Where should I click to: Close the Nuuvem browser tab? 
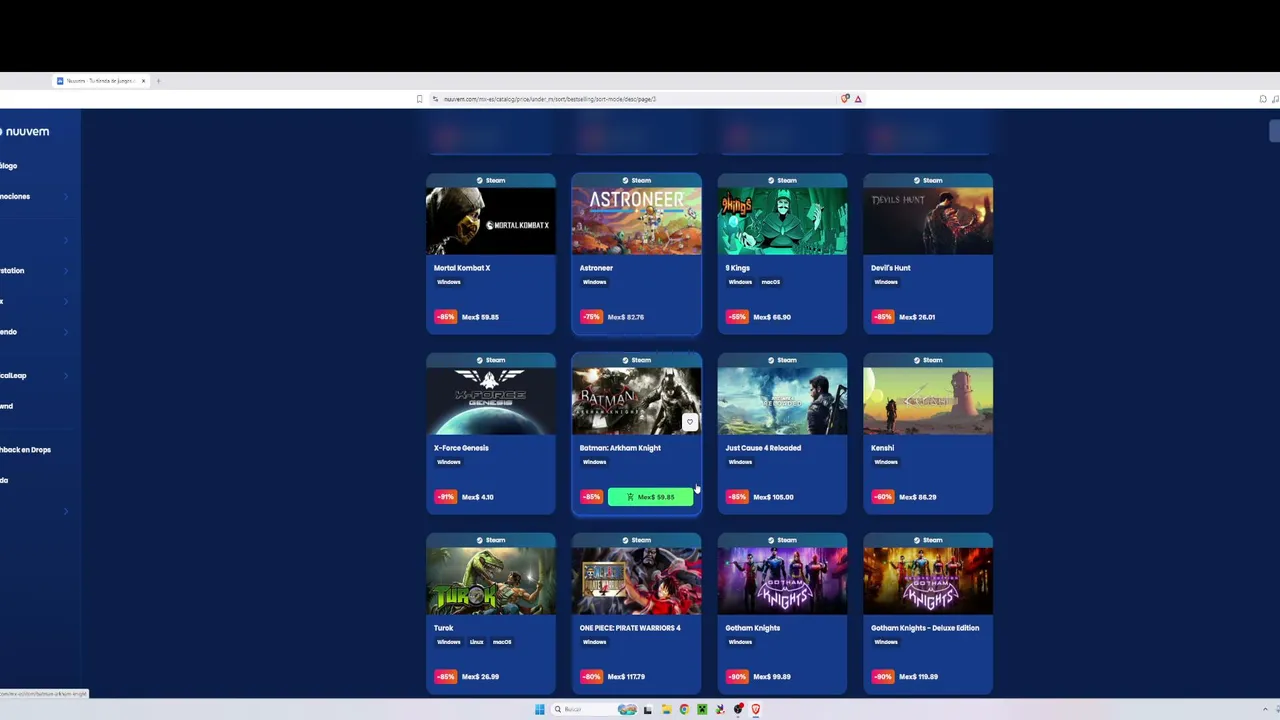click(x=143, y=81)
